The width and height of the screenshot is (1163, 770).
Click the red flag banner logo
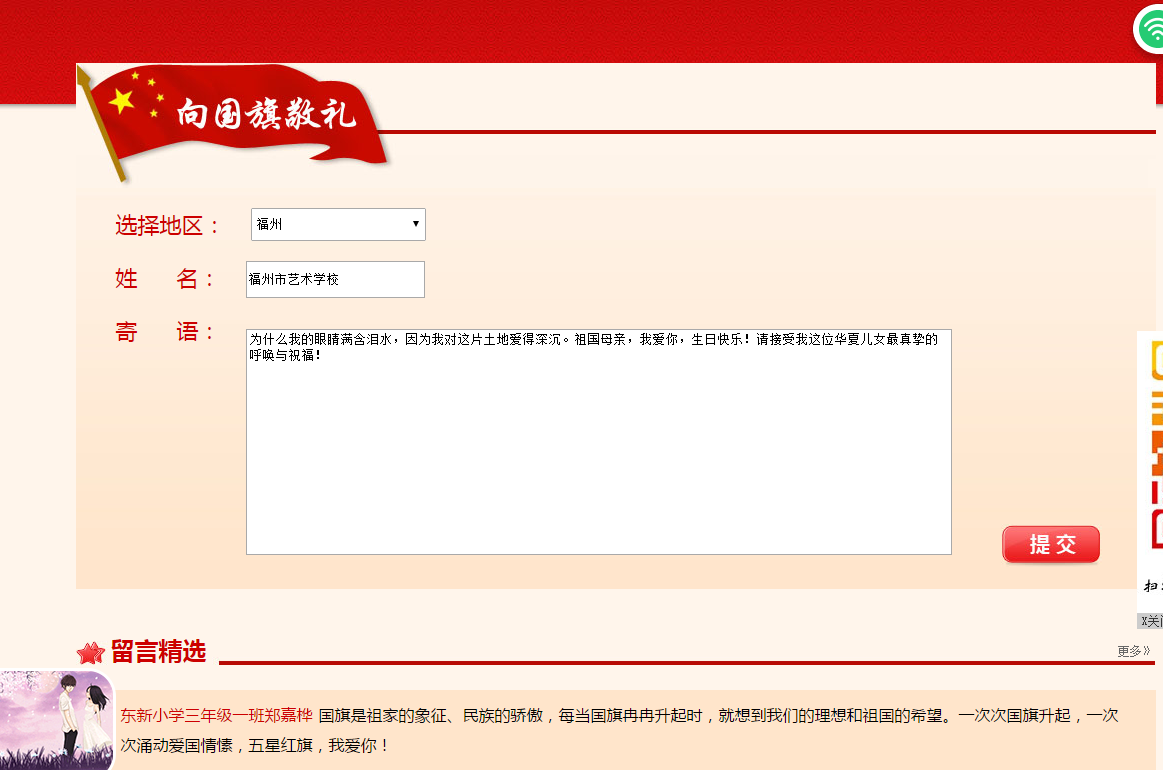click(x=235, y=120)
